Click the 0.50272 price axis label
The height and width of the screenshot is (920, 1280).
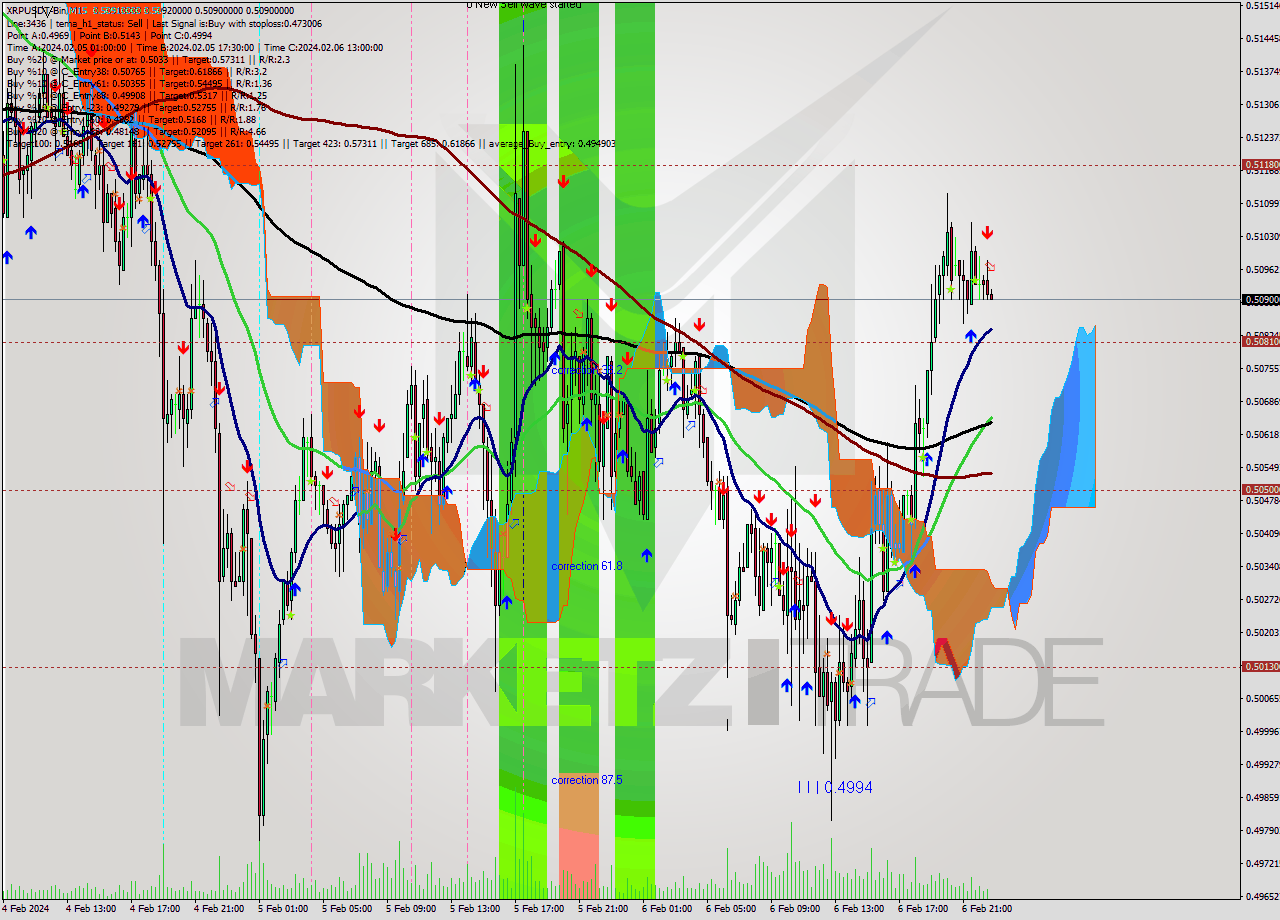1262,599
